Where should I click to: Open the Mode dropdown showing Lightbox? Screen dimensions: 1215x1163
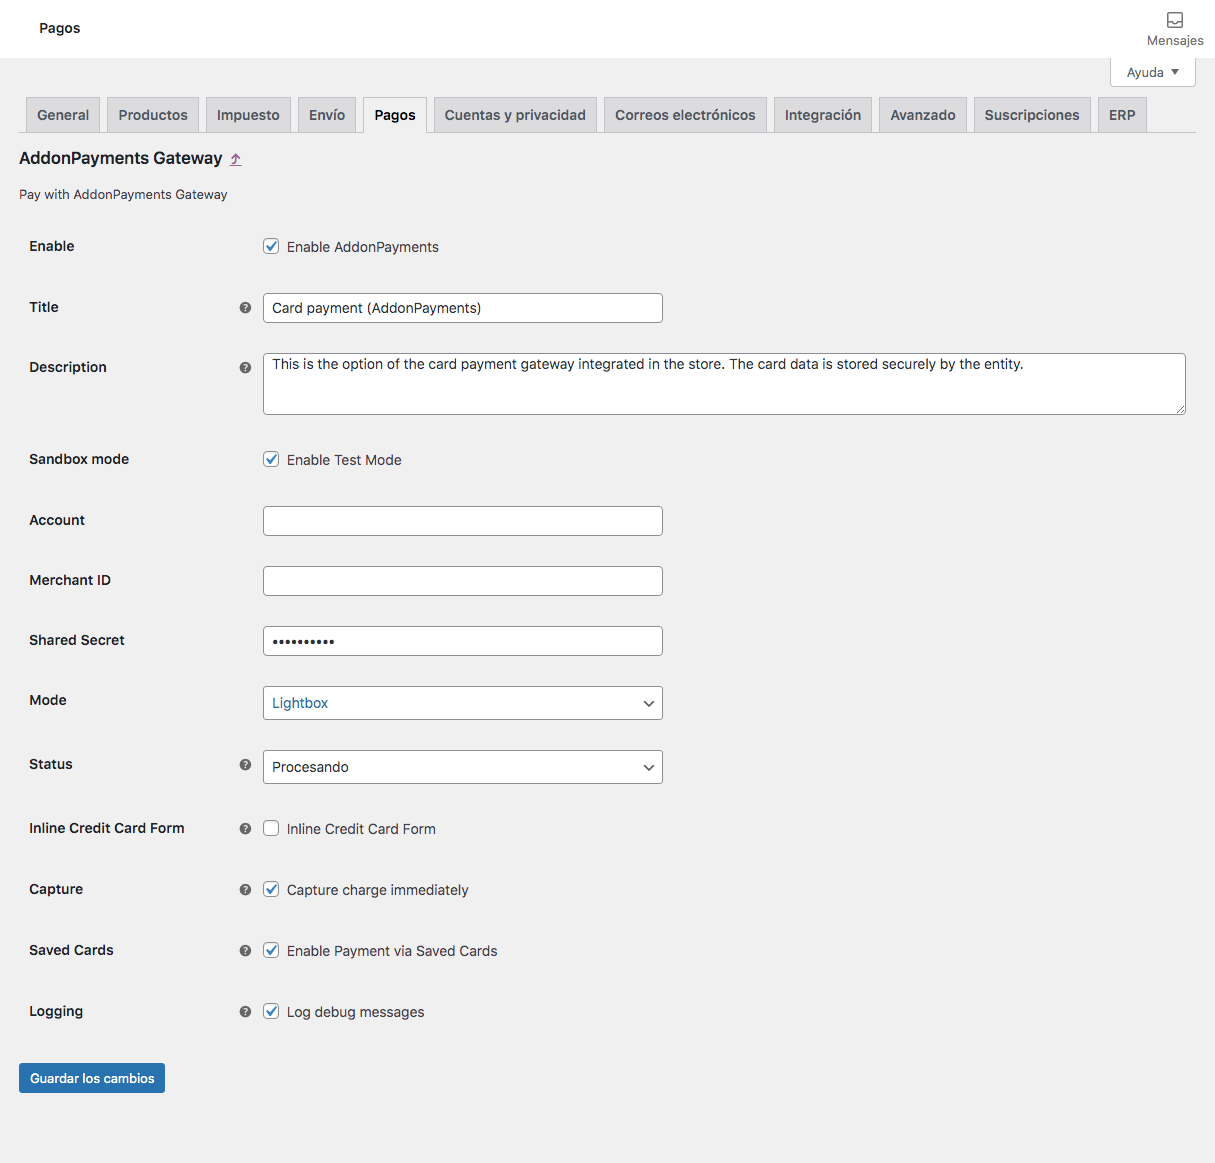(x=462, y=703)
